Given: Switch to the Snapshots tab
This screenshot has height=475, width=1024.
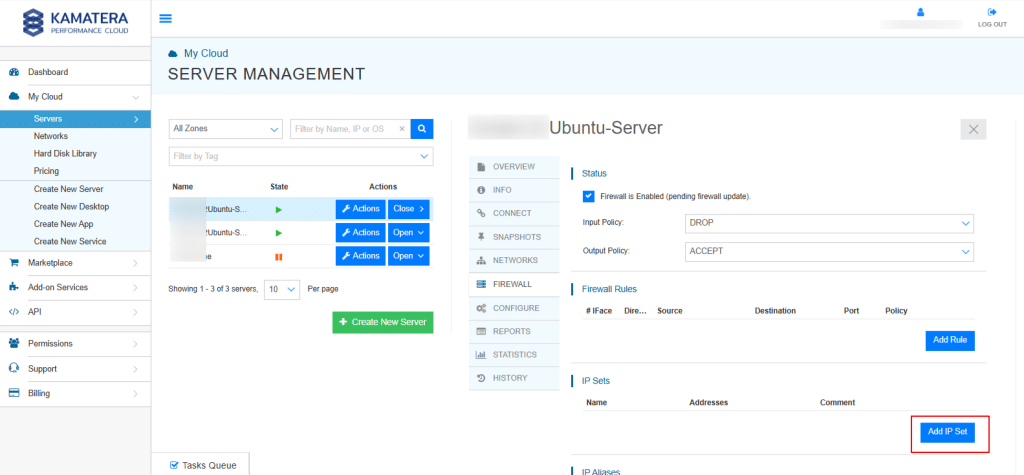Looking at the screenshot, I should pyautogui.click(x=514, y=237).
